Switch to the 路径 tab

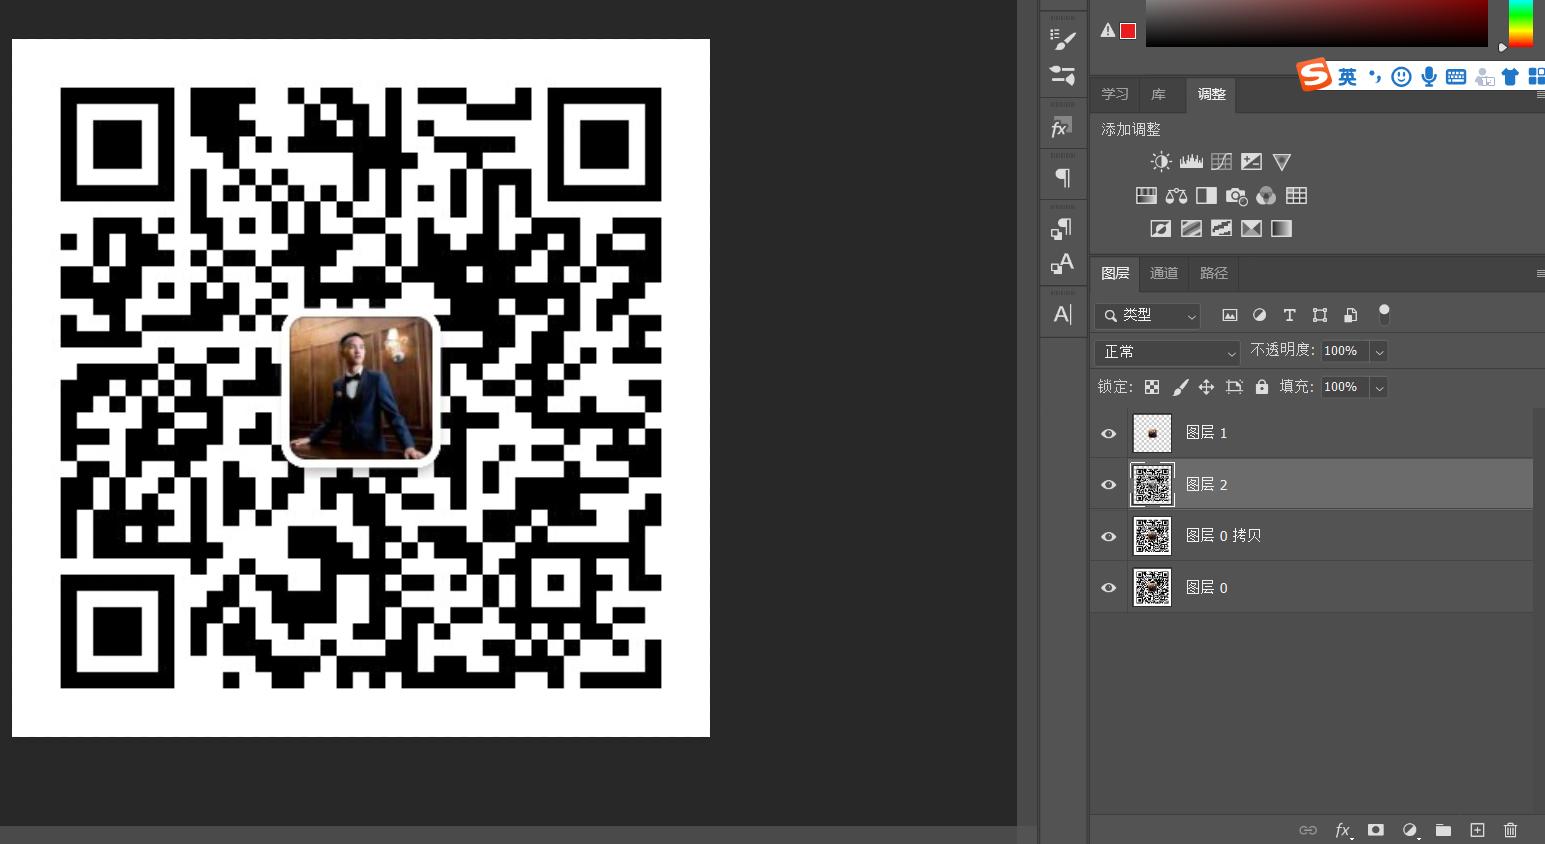click(1213, 273)
